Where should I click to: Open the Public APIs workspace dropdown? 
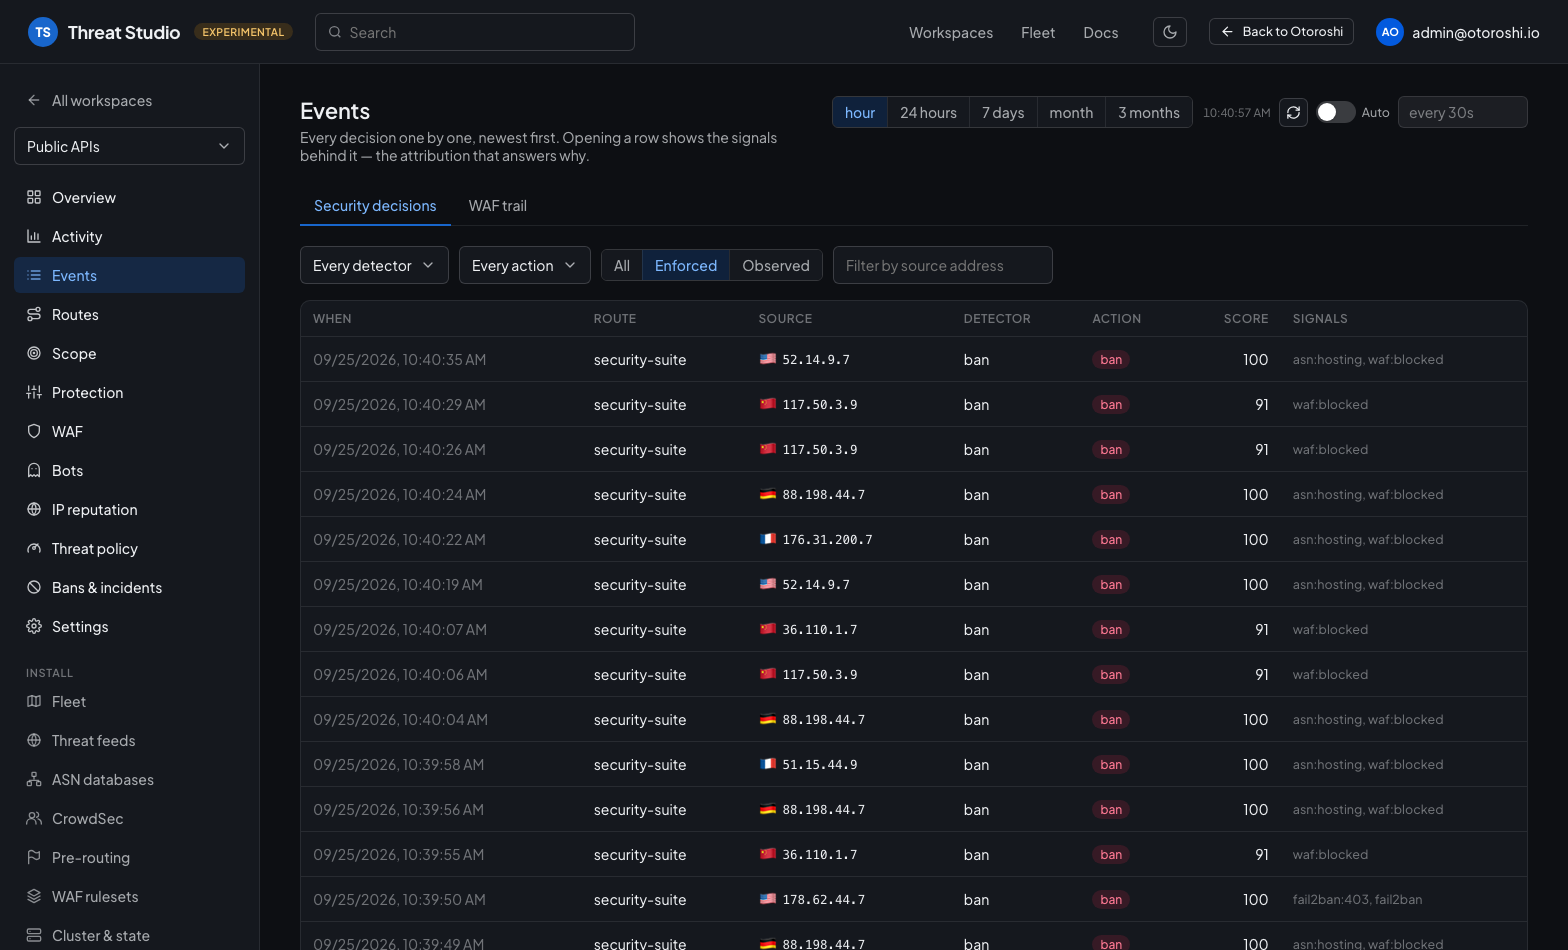[129, 146]
